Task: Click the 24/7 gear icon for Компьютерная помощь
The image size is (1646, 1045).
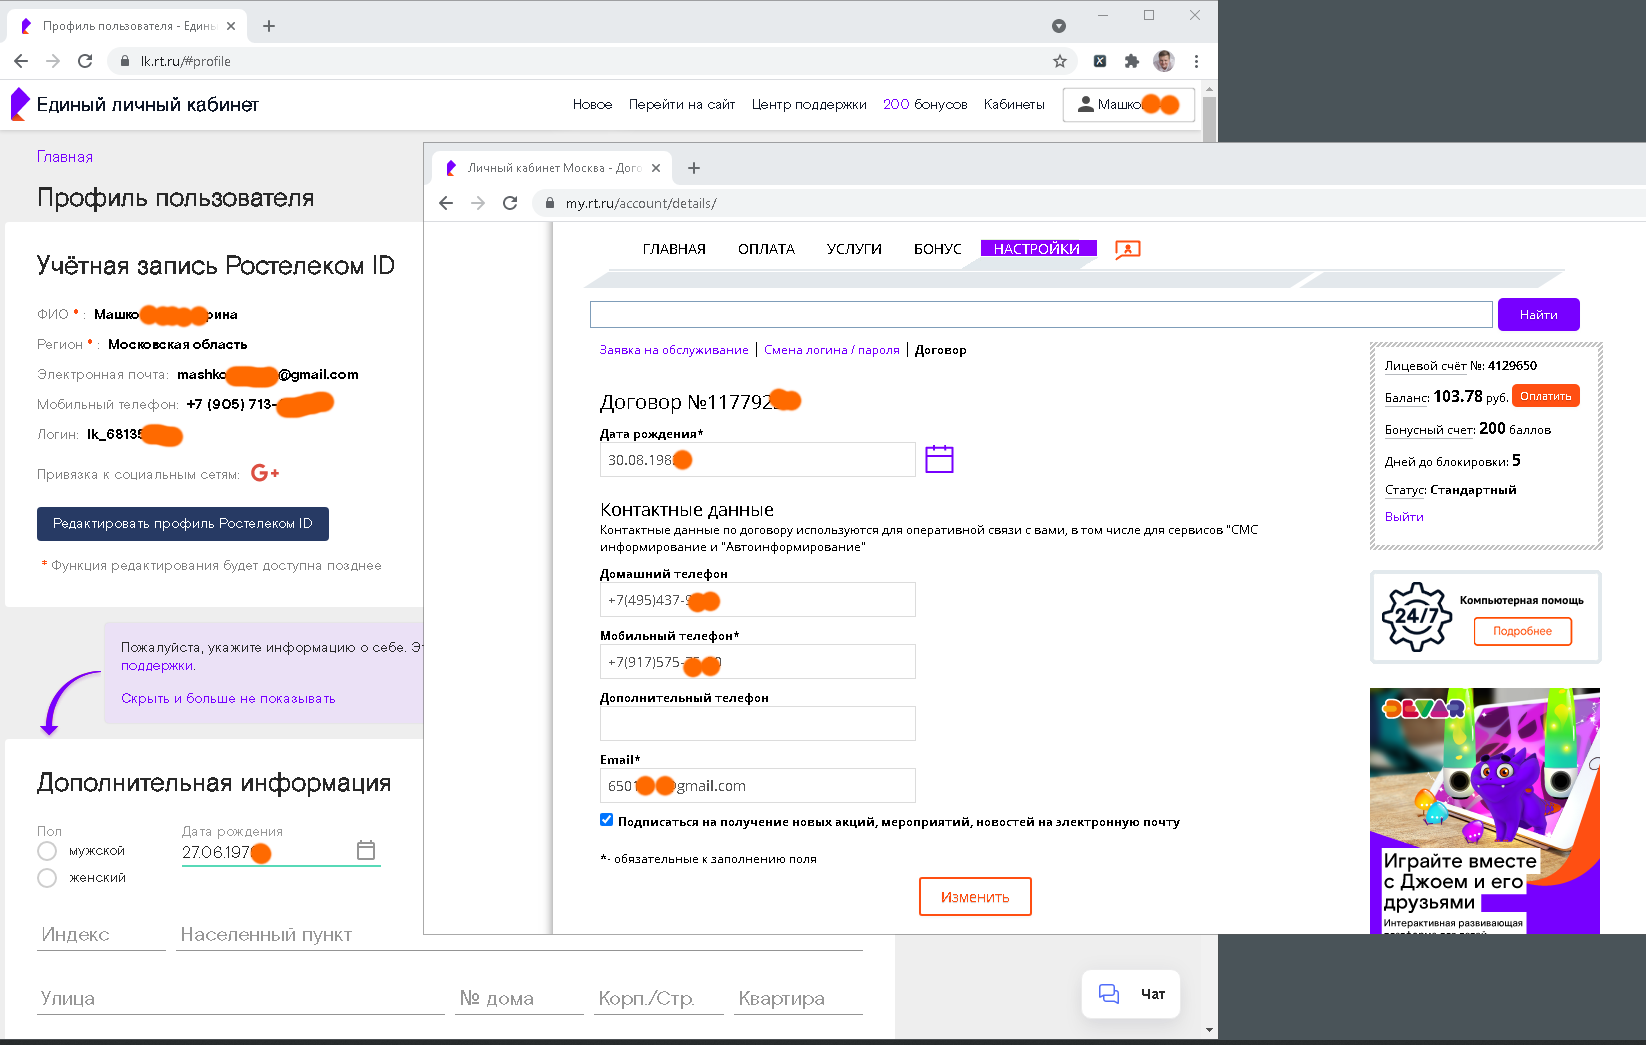Action: point(1417,616)
